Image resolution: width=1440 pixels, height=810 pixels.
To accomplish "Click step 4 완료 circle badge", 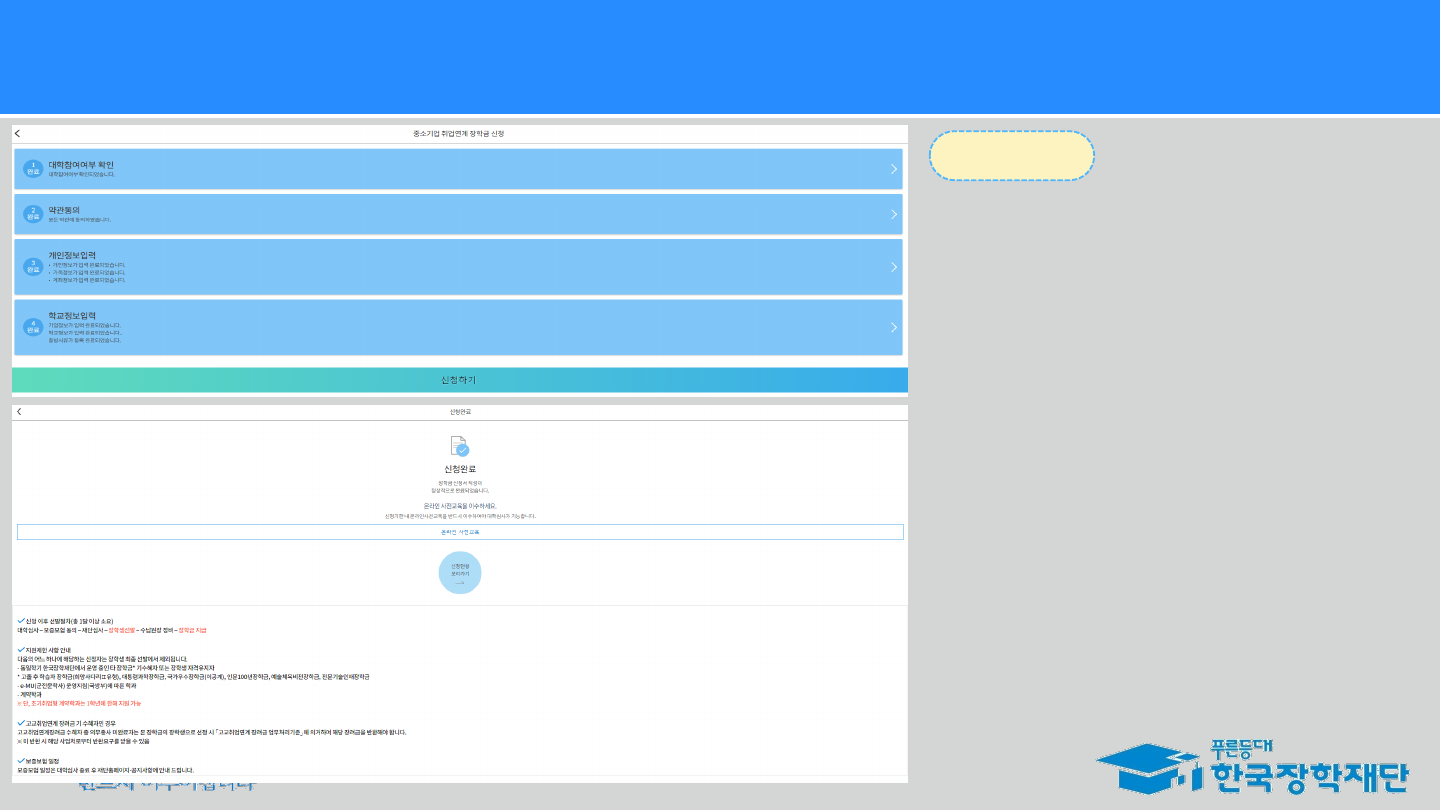I will pyautogui.click(x=33, y=327).
